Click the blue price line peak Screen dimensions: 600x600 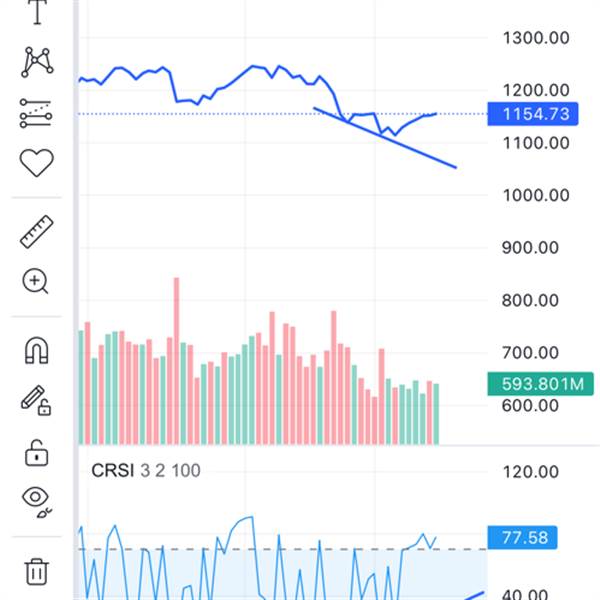253,67
